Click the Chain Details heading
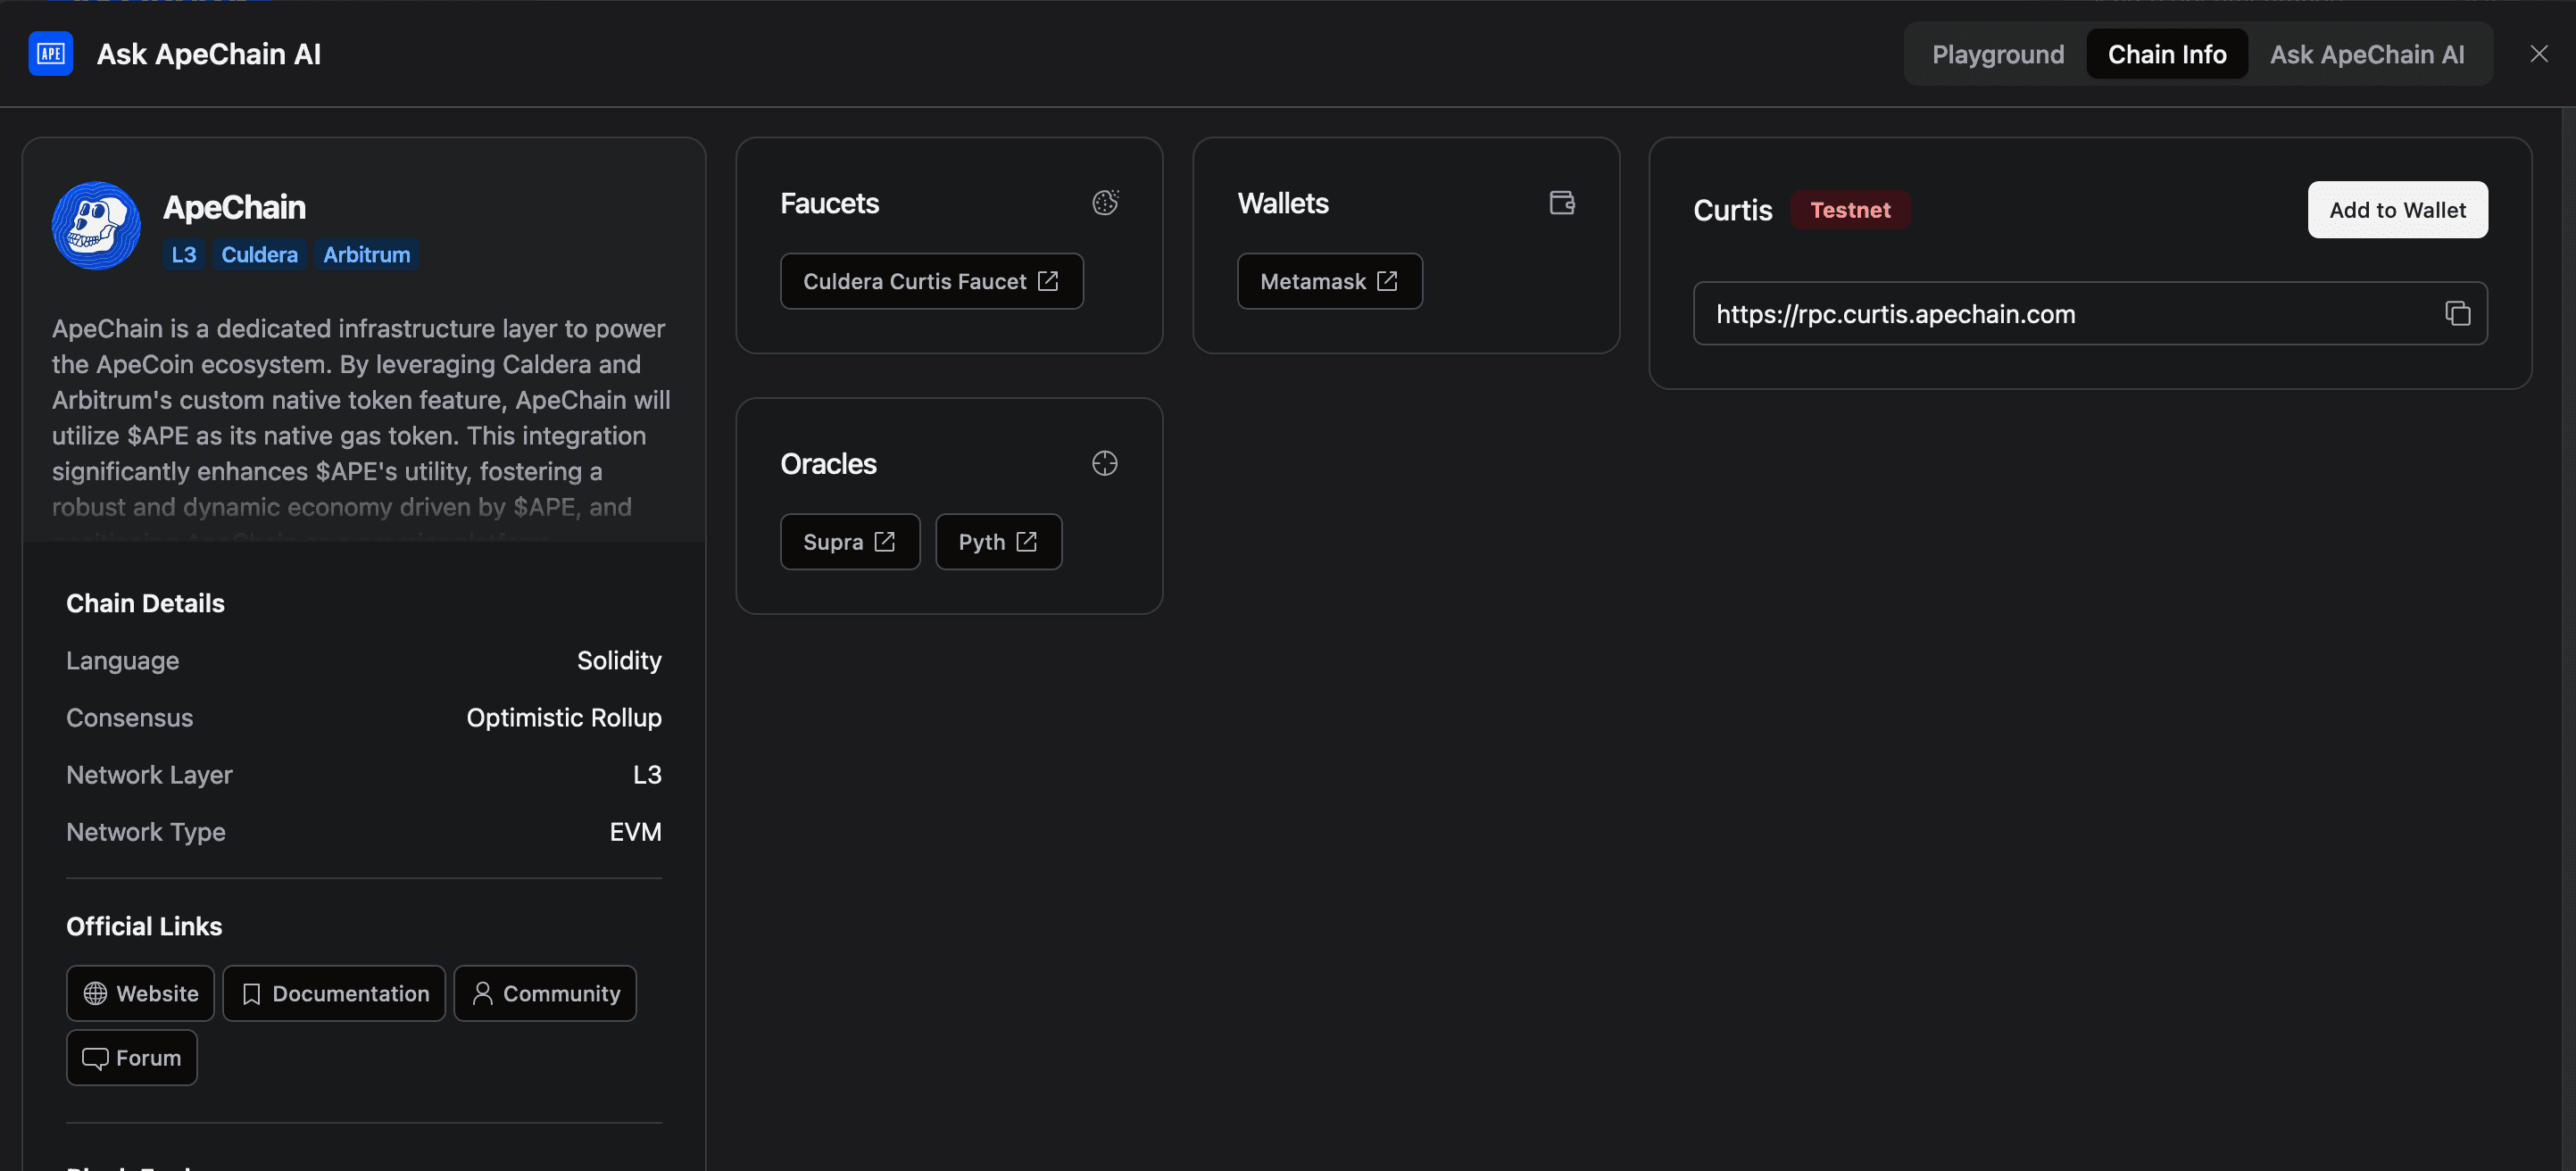 click(x=145, y=604)
